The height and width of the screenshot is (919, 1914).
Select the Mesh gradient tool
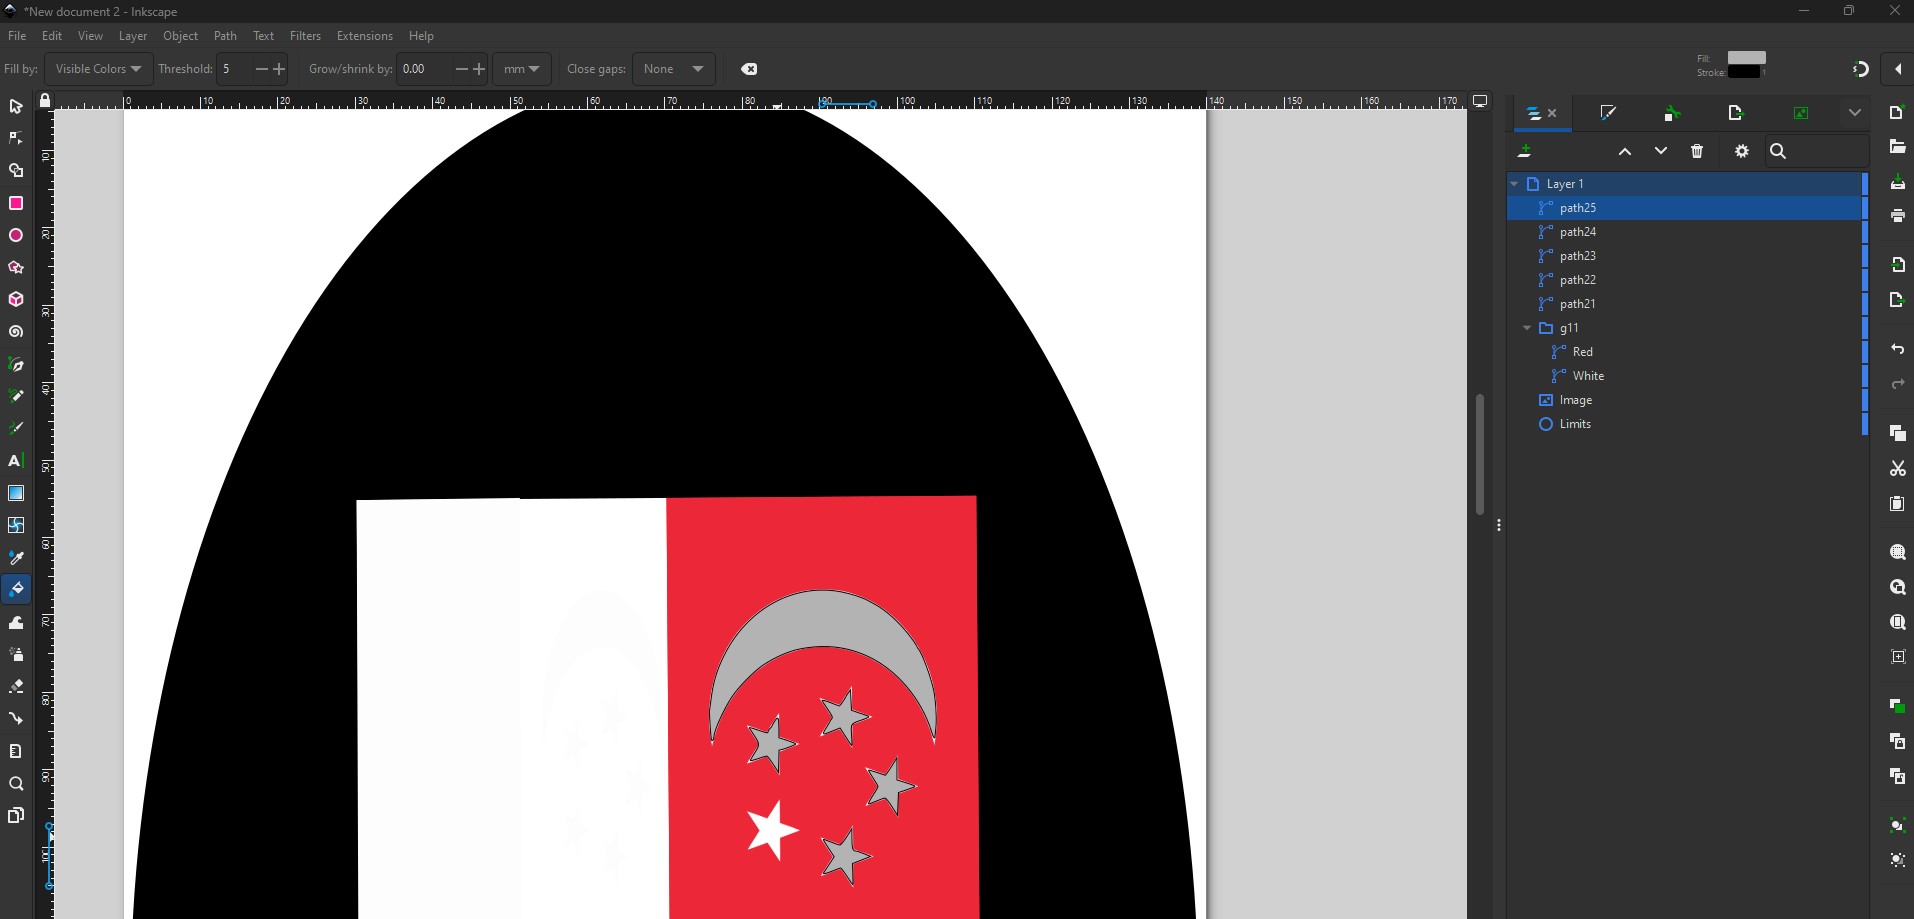(16, 525)
